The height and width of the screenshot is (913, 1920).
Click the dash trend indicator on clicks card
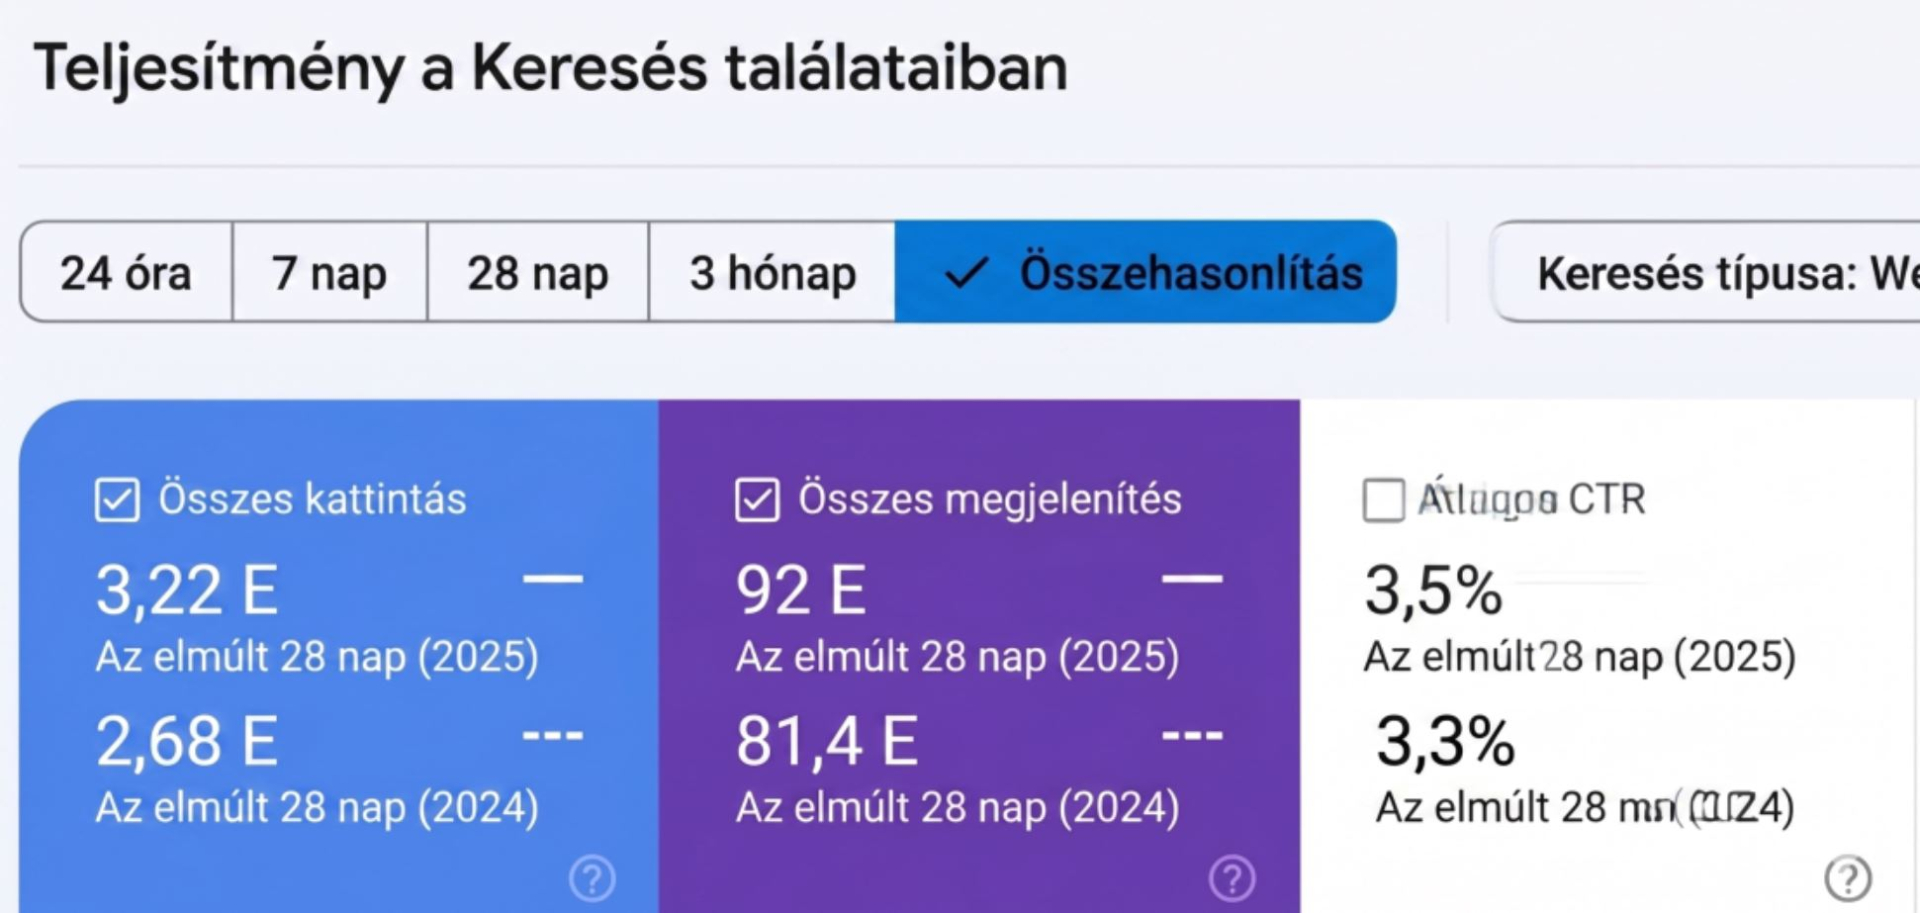(x=553, y=578)
